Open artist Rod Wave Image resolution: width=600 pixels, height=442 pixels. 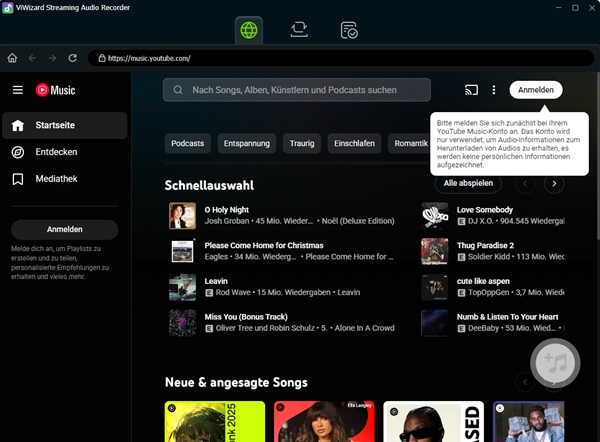(x=233, y=292)
